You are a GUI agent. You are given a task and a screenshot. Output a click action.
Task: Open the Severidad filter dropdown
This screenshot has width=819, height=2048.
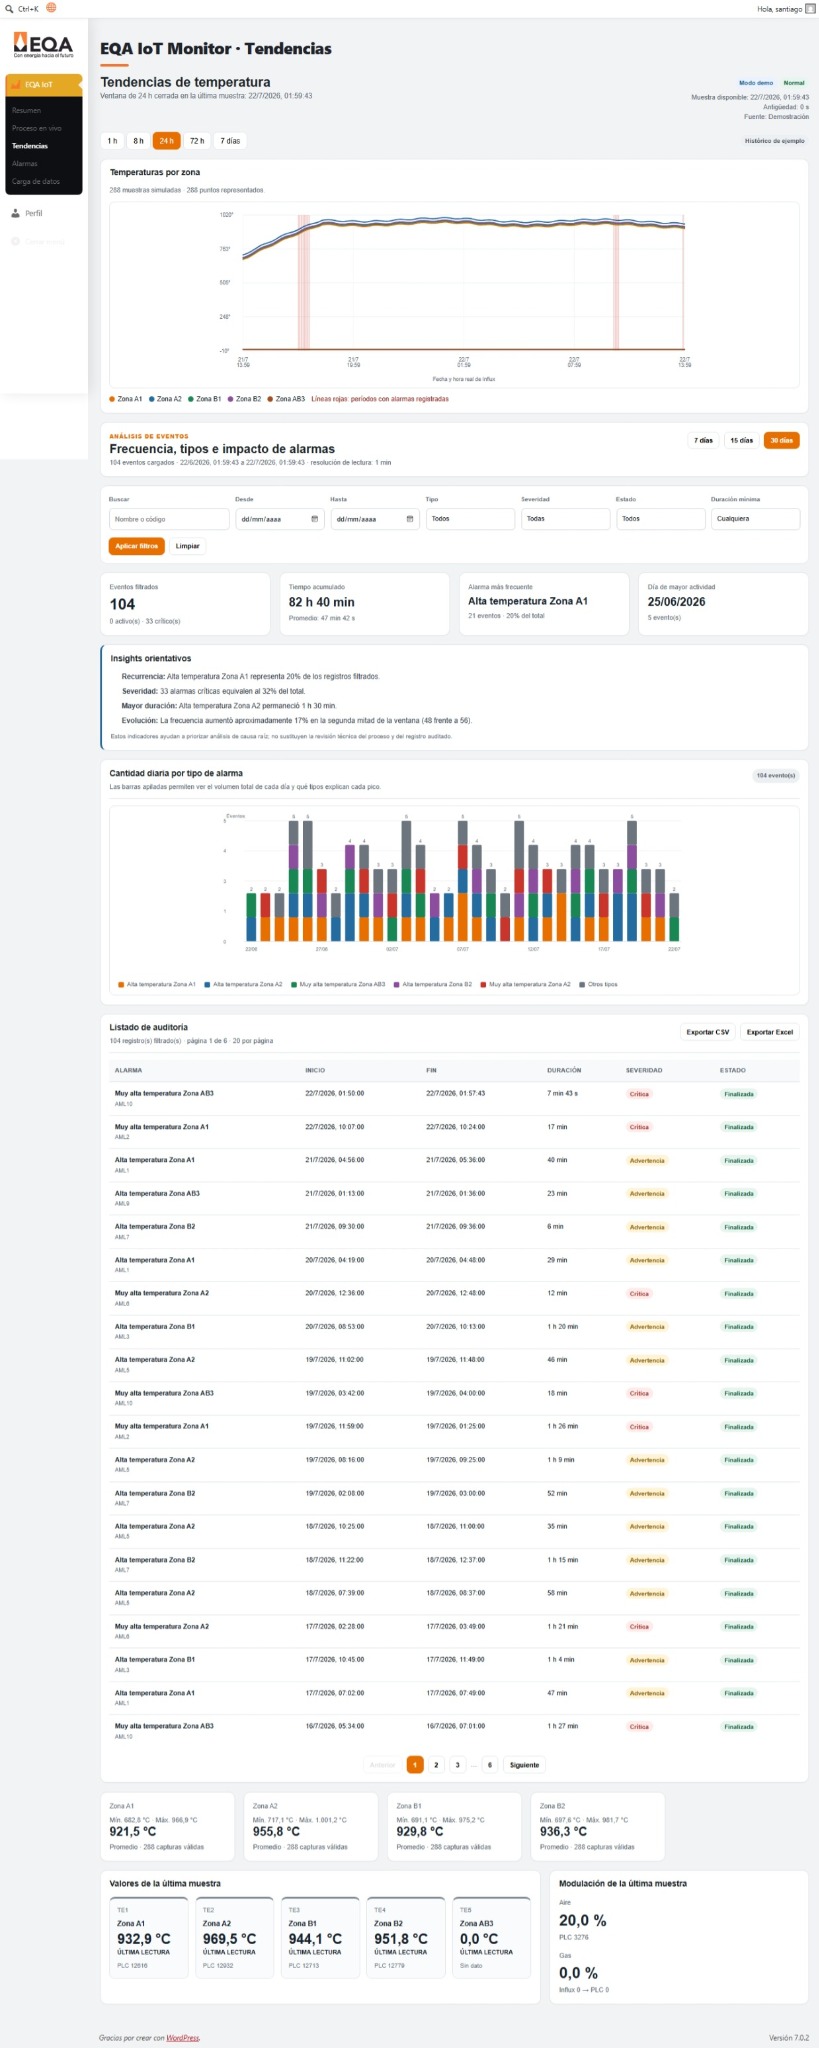565,519
